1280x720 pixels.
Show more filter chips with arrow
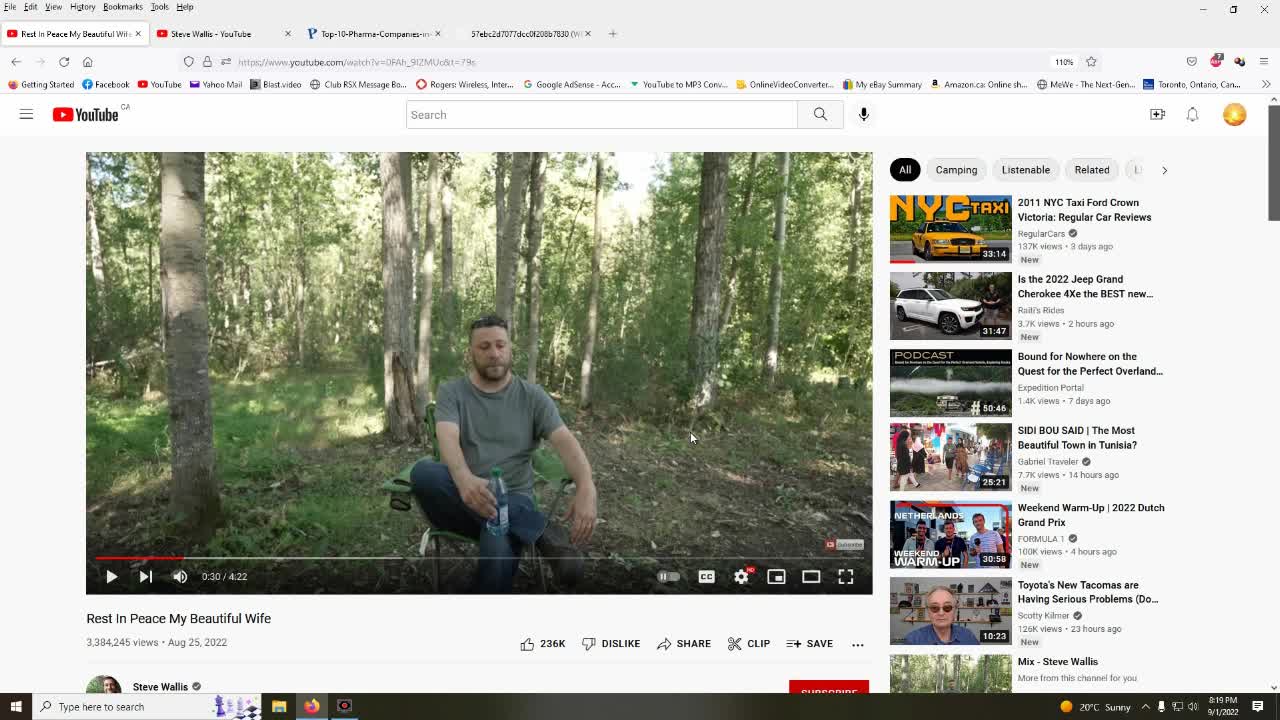1164,170
